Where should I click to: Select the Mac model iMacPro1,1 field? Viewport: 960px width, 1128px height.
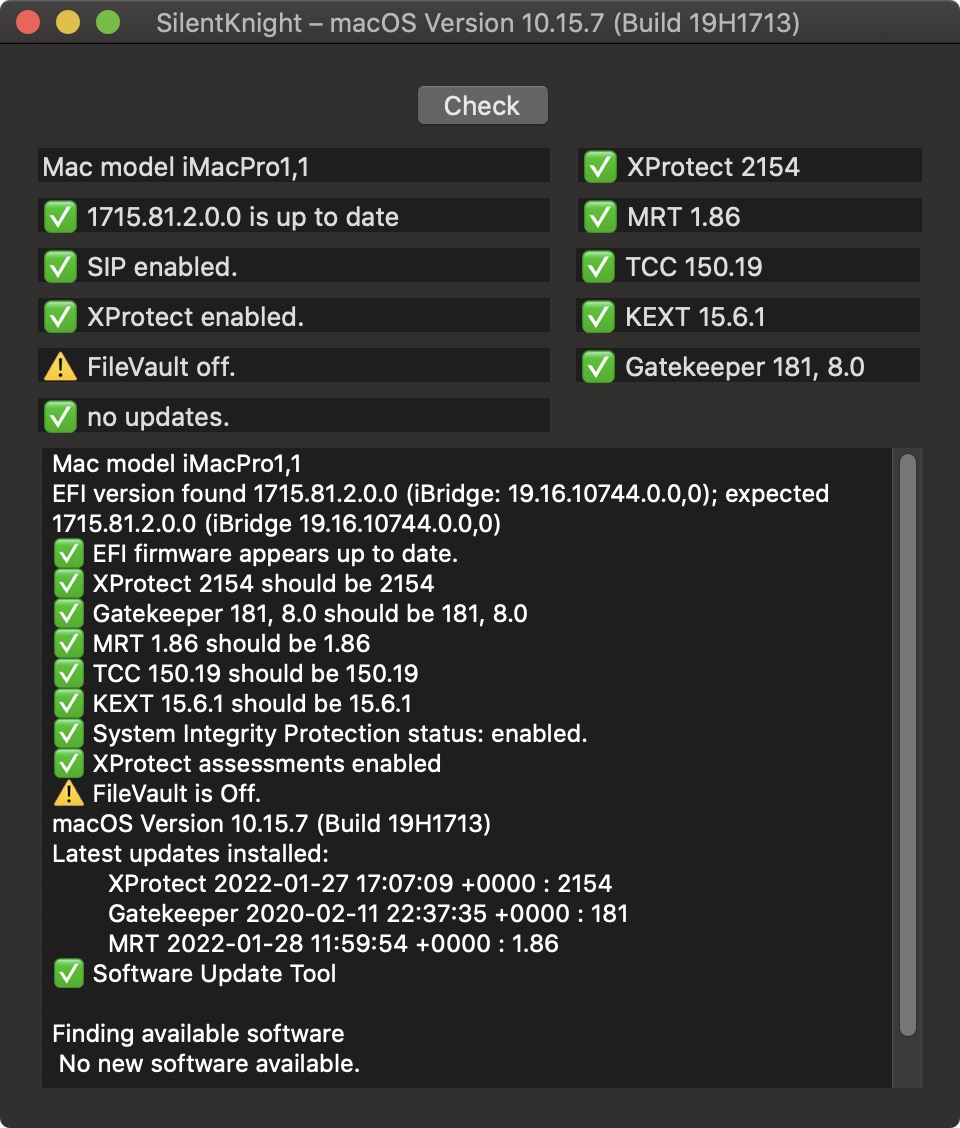coord(294,167)
